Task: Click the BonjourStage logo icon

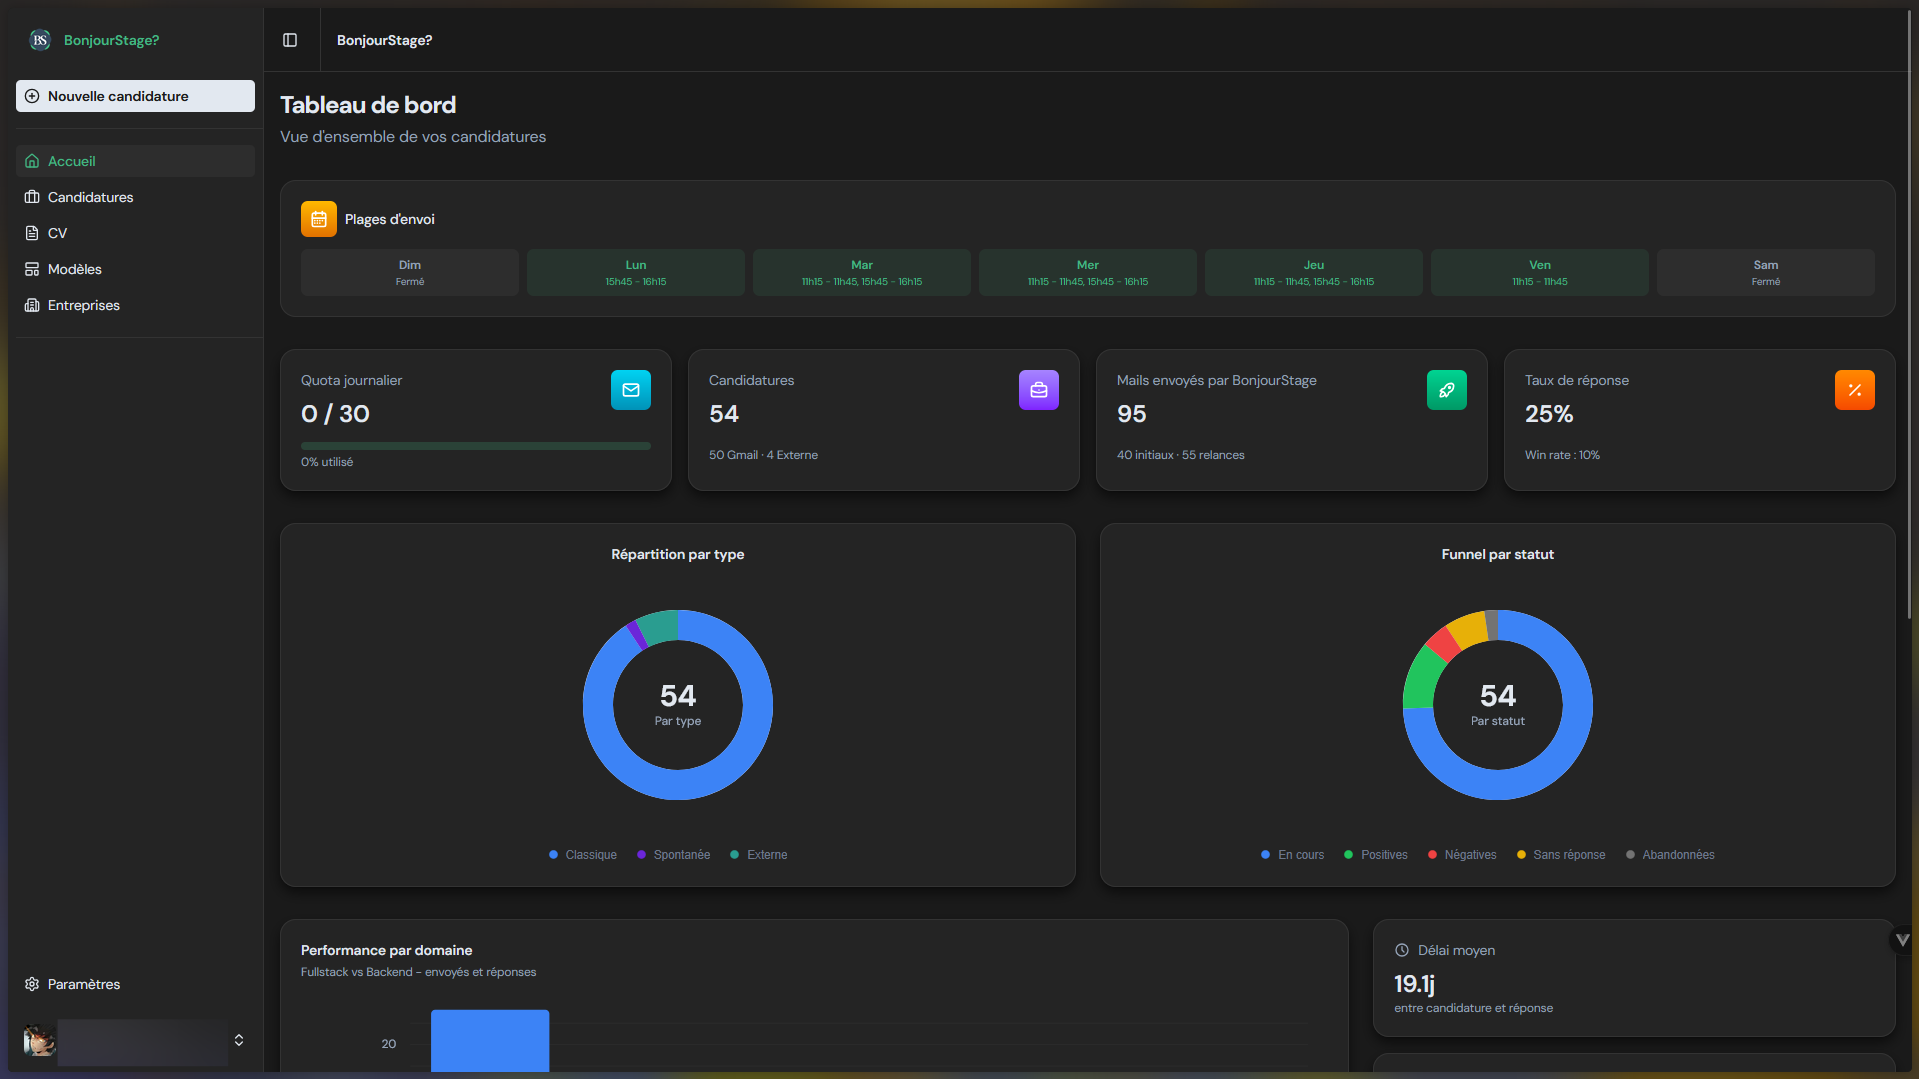Action: pos(40,40)
